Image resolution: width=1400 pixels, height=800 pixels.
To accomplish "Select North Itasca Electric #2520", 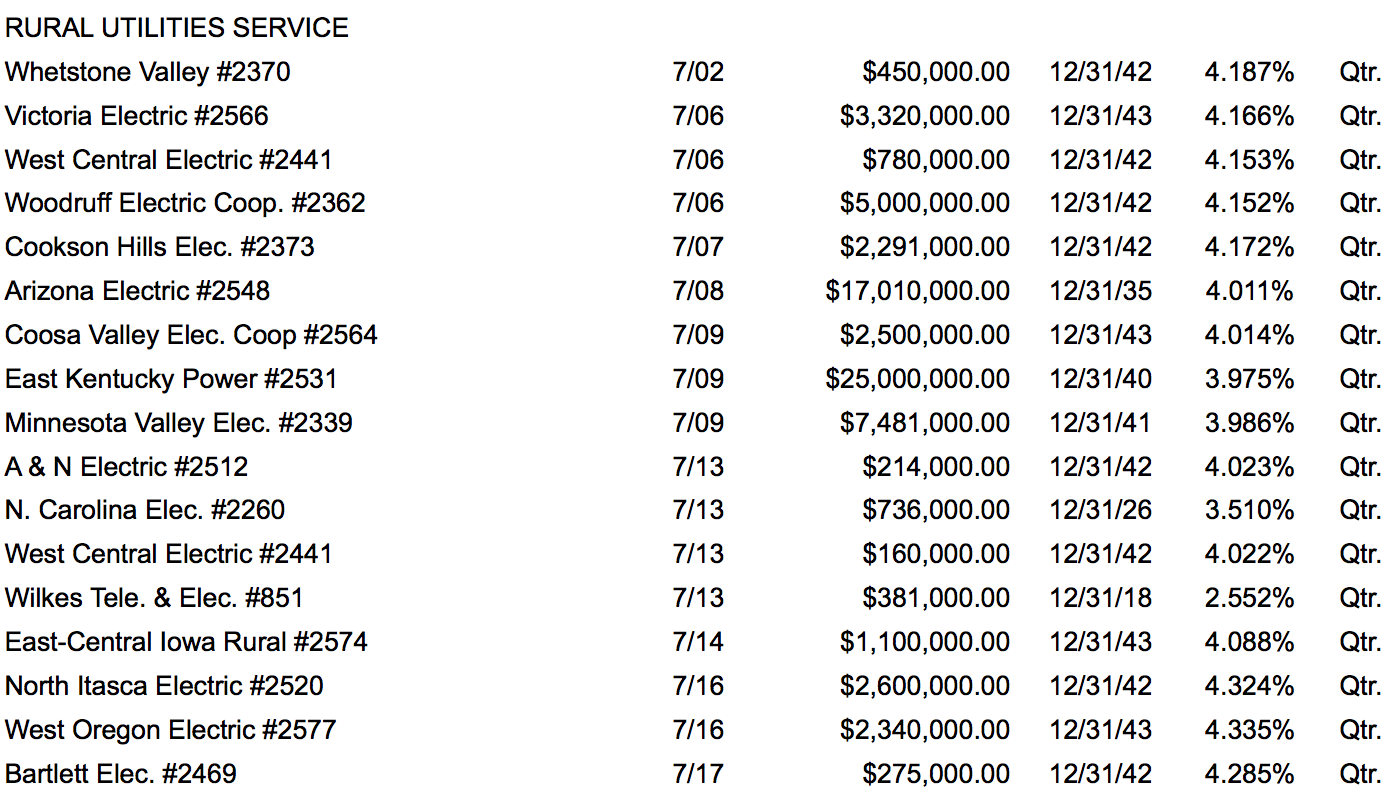I will (164, 686).
